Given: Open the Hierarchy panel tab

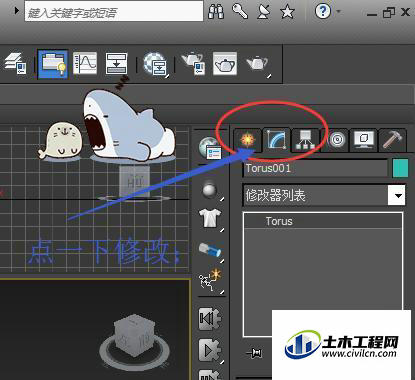Looking at the screenshot, I should click(305, 140).
